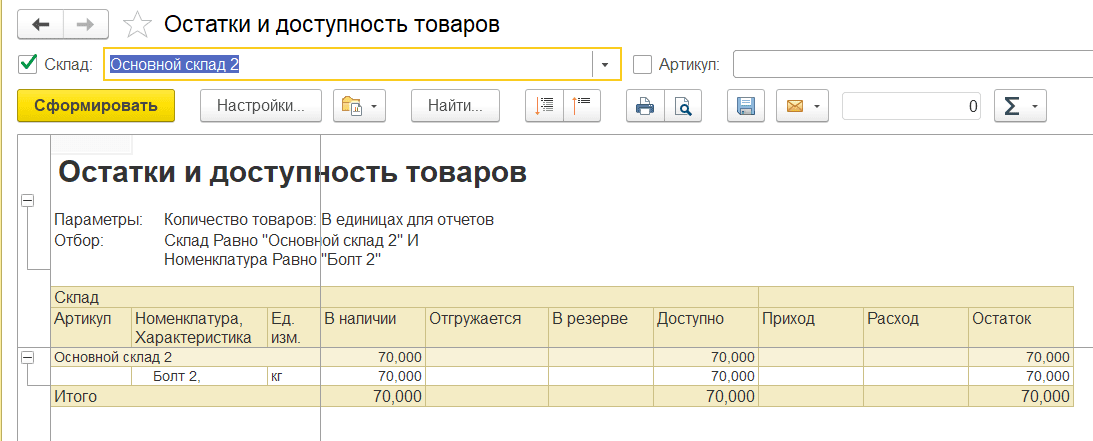Image resolution: width=1093 pixels, height=441 pixels.
Task: Save the report with diskette icon
Action: [746, 107]
